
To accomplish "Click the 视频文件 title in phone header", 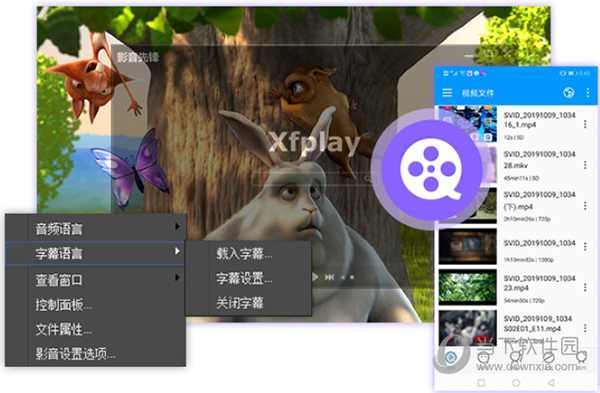I will point(478,93).
